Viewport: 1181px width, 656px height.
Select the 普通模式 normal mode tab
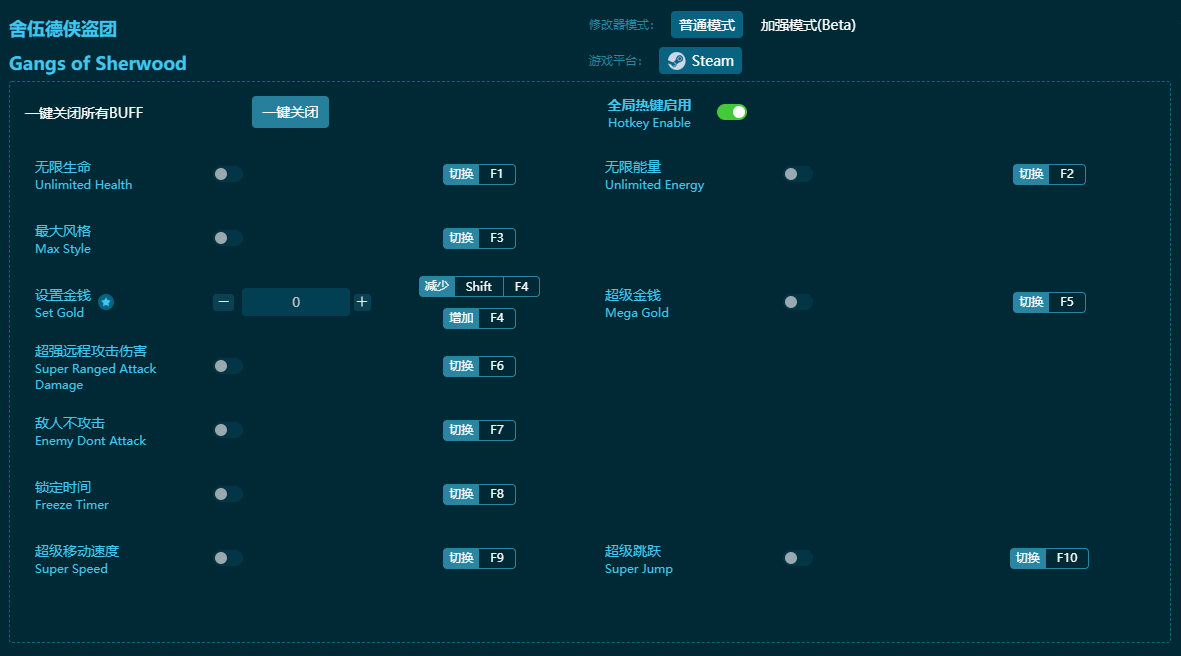pyautogui.click(x=706, y=25)
